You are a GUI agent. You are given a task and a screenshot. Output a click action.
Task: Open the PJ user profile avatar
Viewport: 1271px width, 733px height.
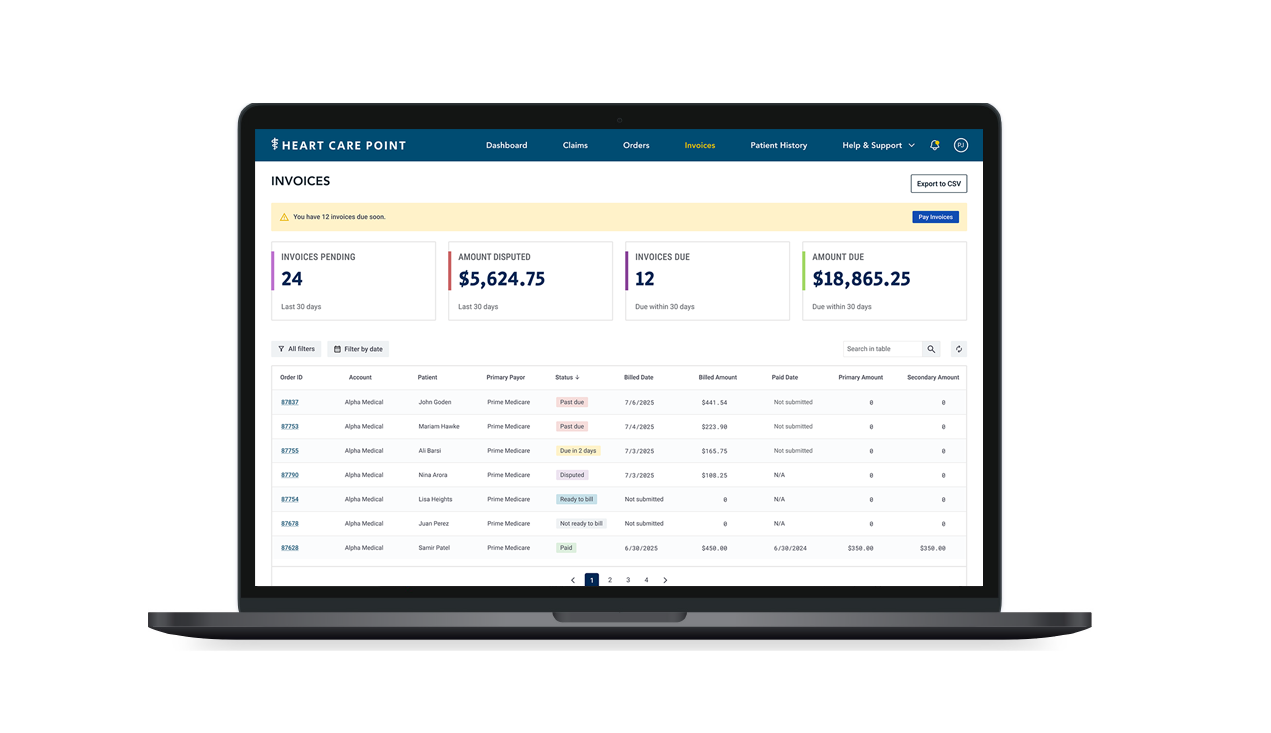tap(960, 145)
